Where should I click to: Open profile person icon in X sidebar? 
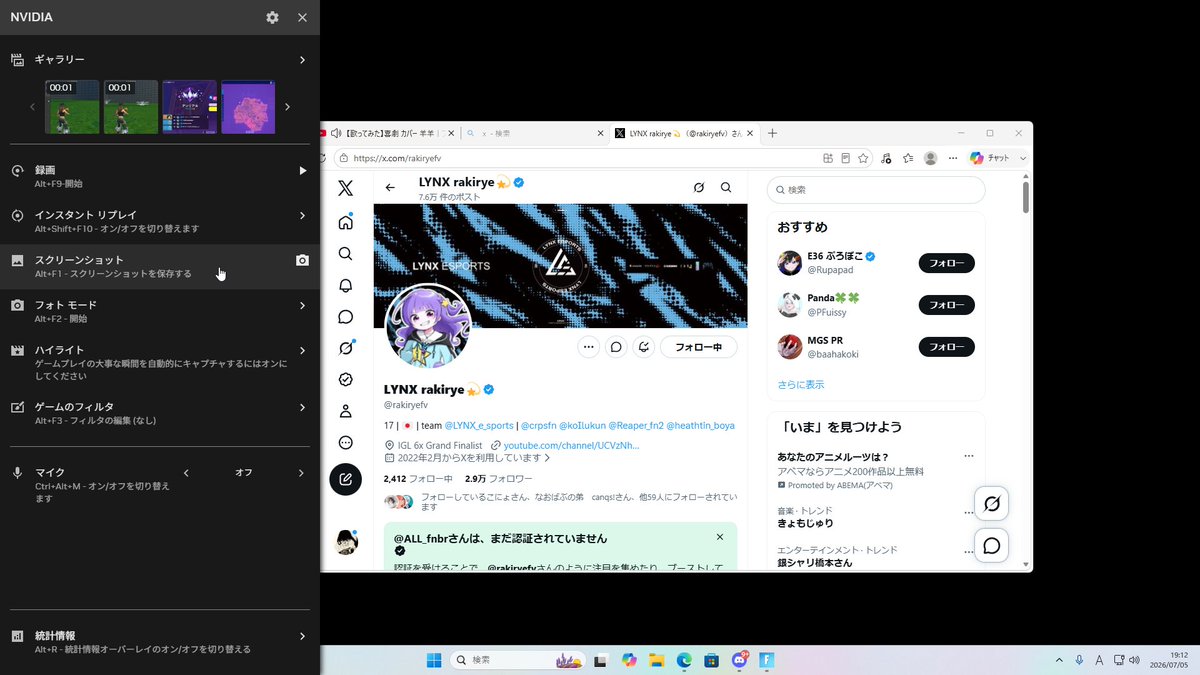[345, 411]
